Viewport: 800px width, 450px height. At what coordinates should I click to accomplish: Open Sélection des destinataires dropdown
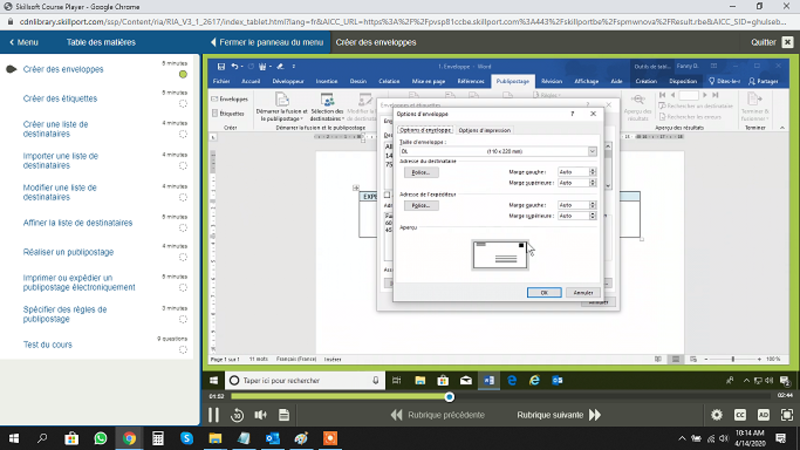pos(327,107)
